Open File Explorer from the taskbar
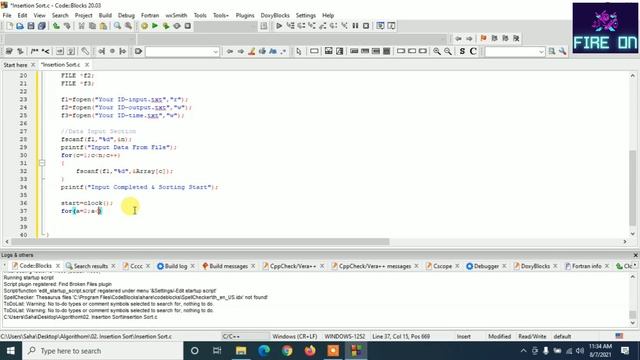Image resolution: width=640 pixels, height=360 pixels. point(241,351)
